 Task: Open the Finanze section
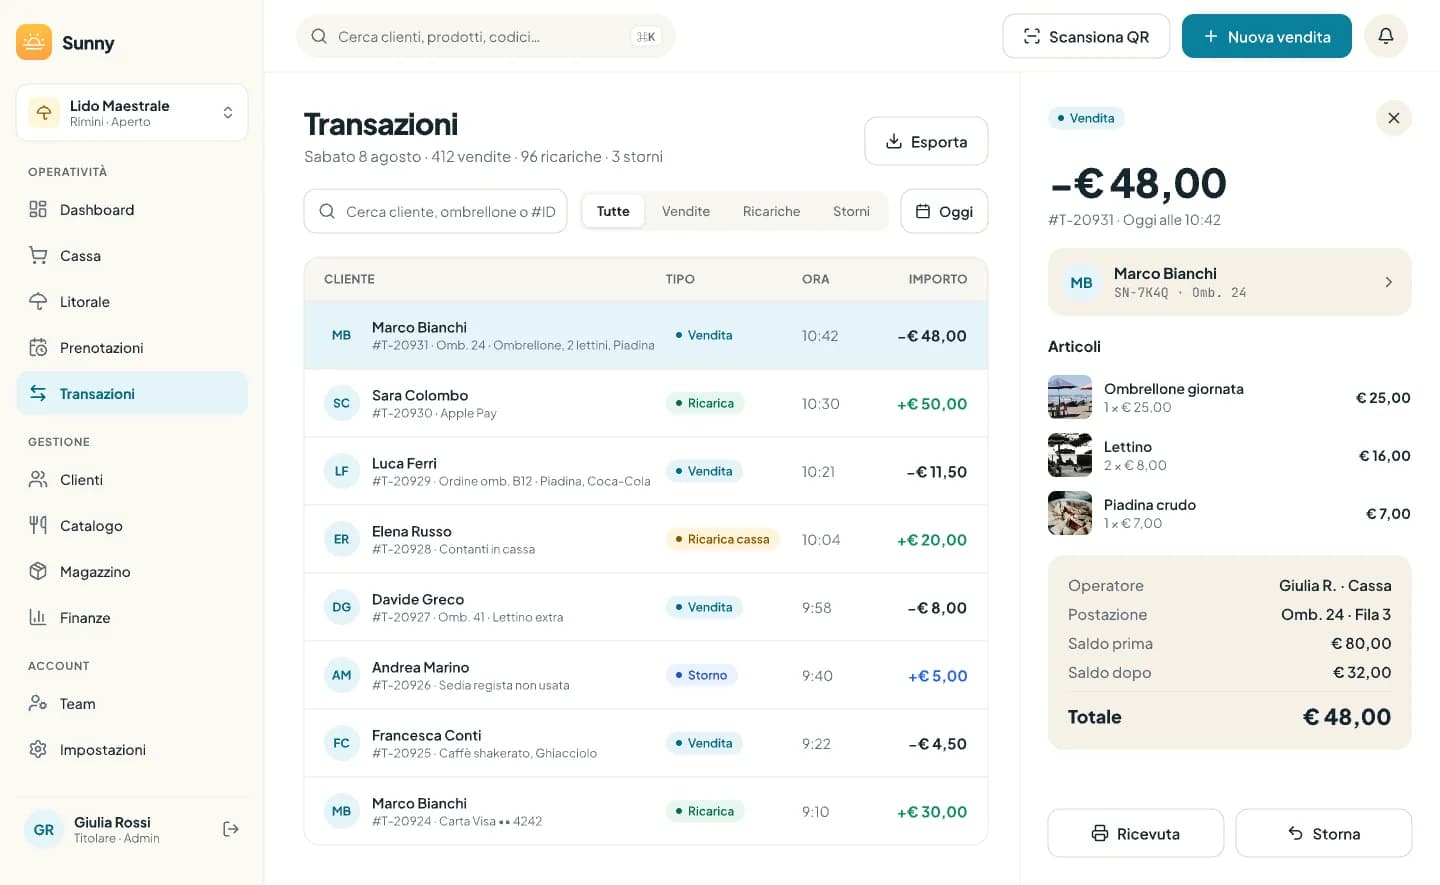point(132,618)
